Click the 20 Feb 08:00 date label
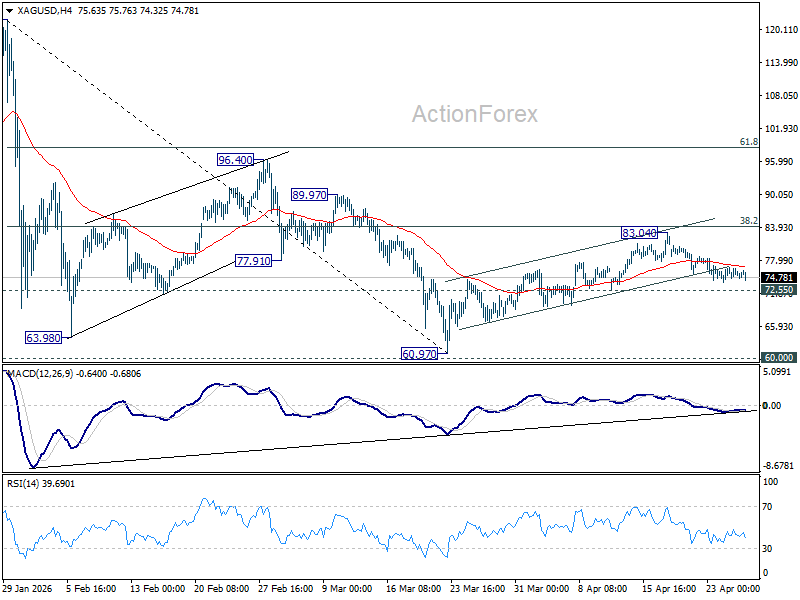The image size is (800, 600). pos(221,588)
